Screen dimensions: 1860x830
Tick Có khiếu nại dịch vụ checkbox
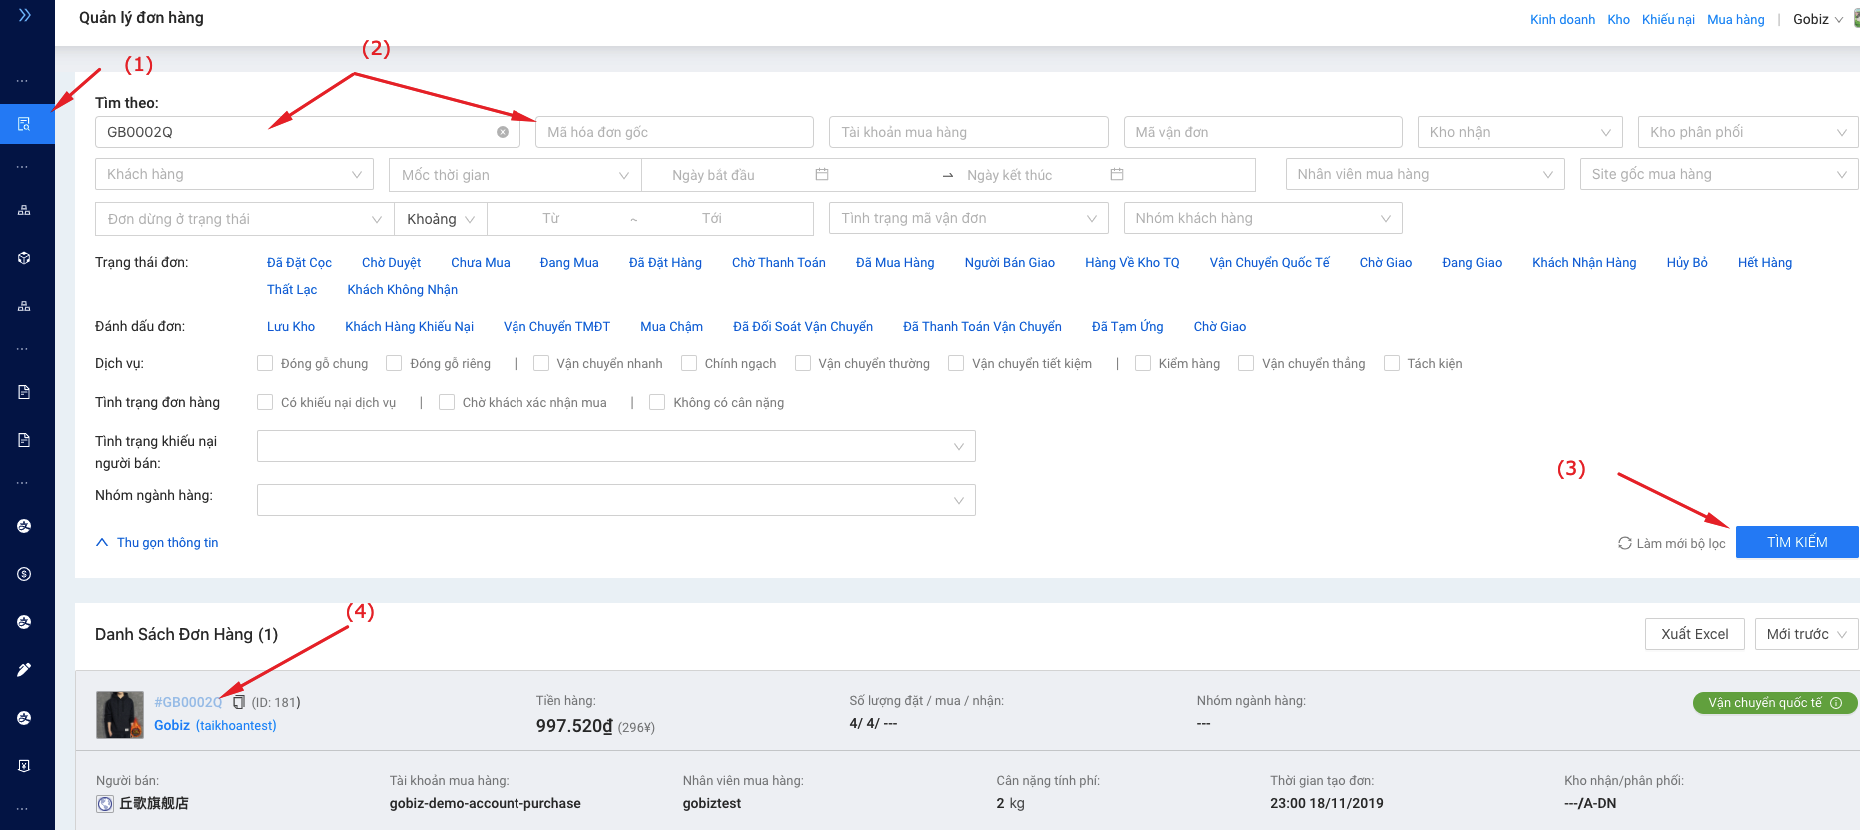click(265, 402)
